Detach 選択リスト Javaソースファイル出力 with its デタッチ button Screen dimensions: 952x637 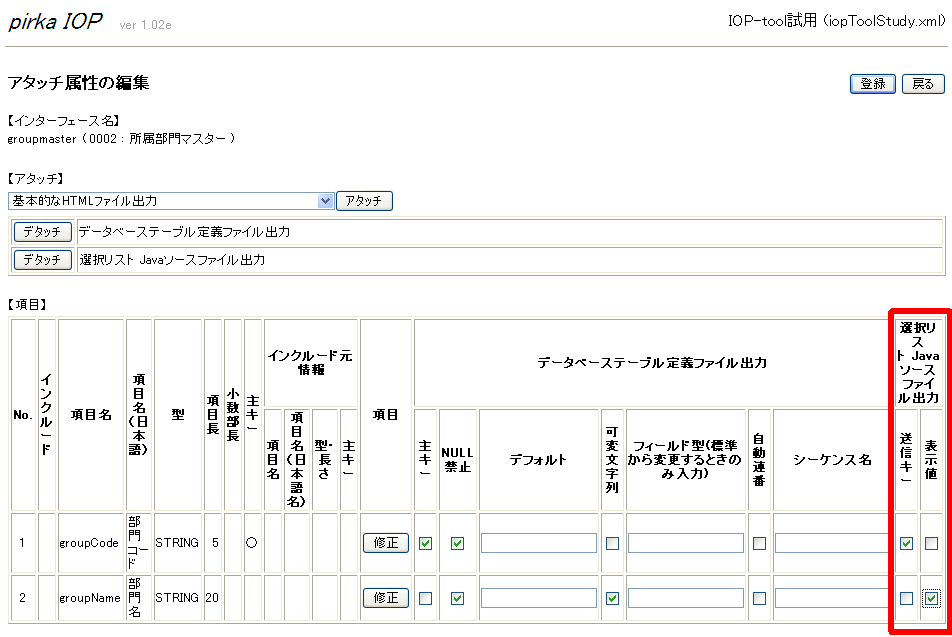(x=42, y=260)
